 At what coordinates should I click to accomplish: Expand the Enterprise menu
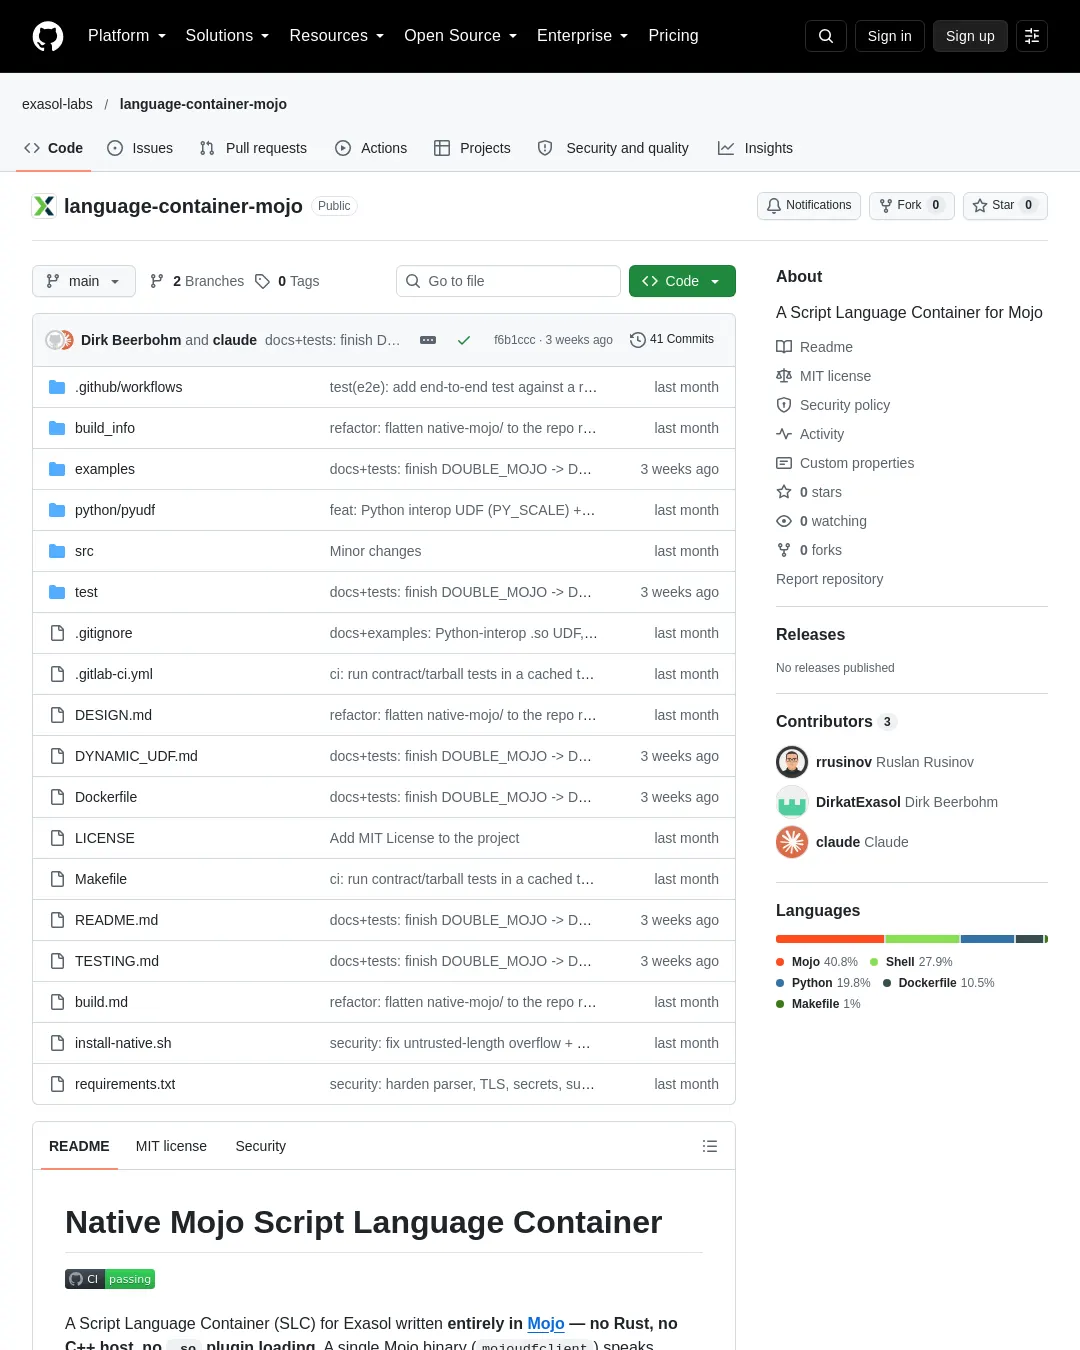[x=583, y=36]
